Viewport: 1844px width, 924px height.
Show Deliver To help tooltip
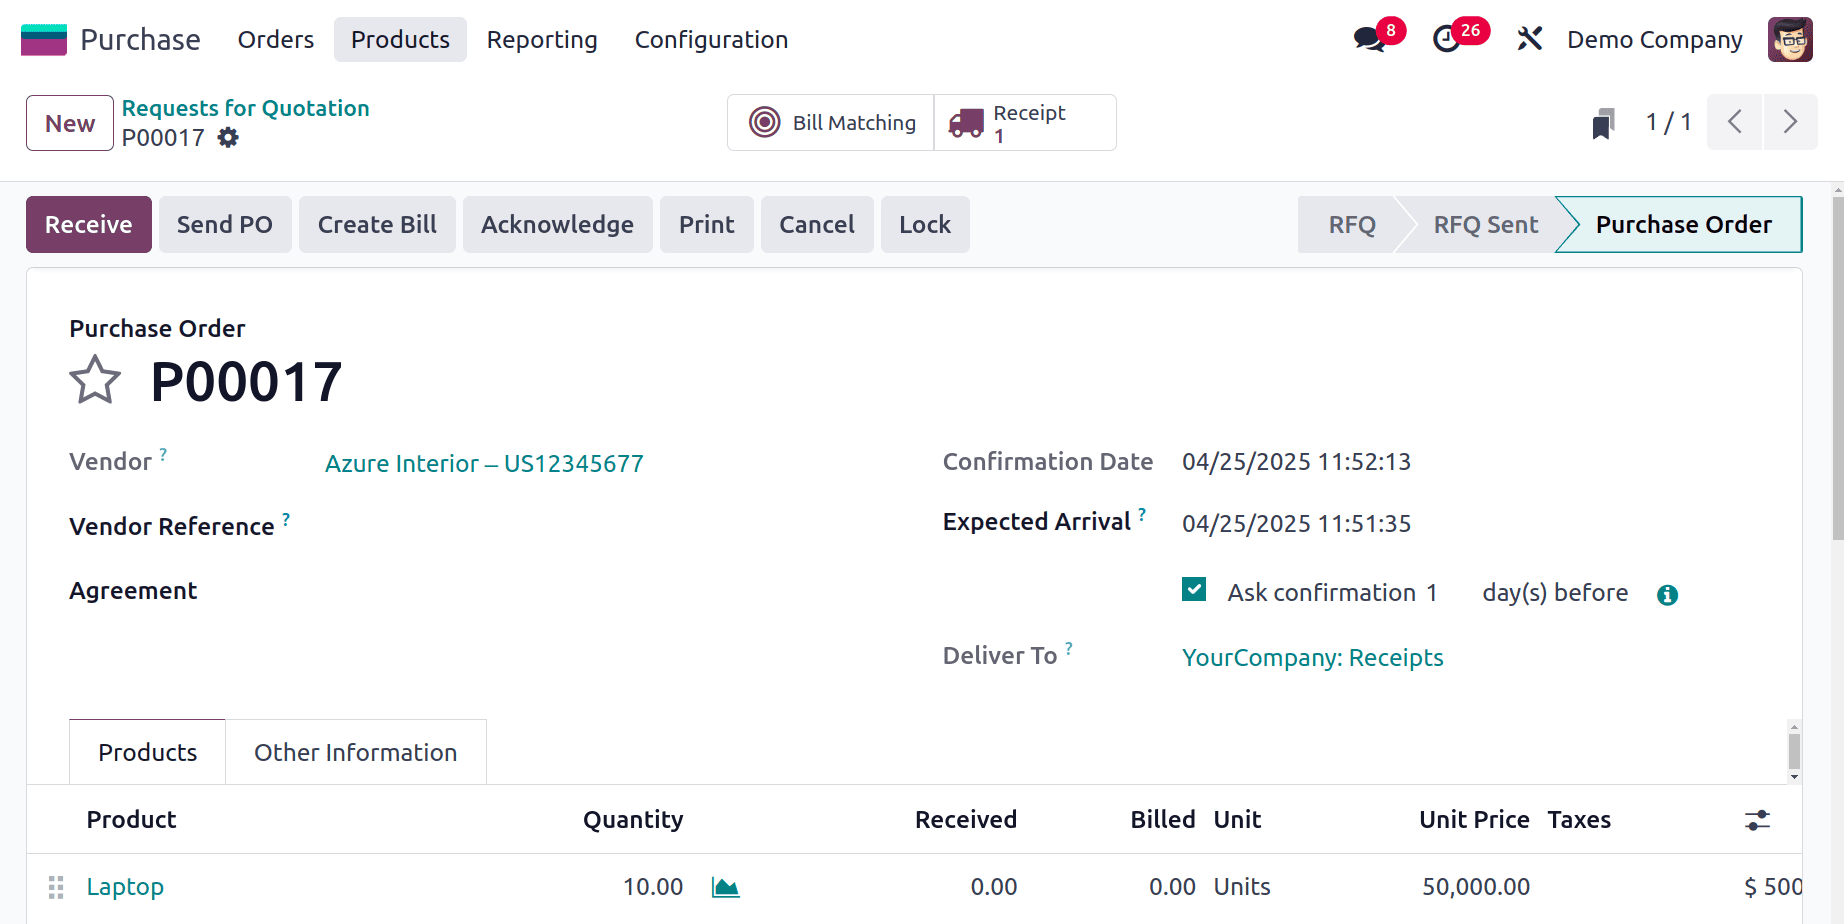(x=1069, y=648)
